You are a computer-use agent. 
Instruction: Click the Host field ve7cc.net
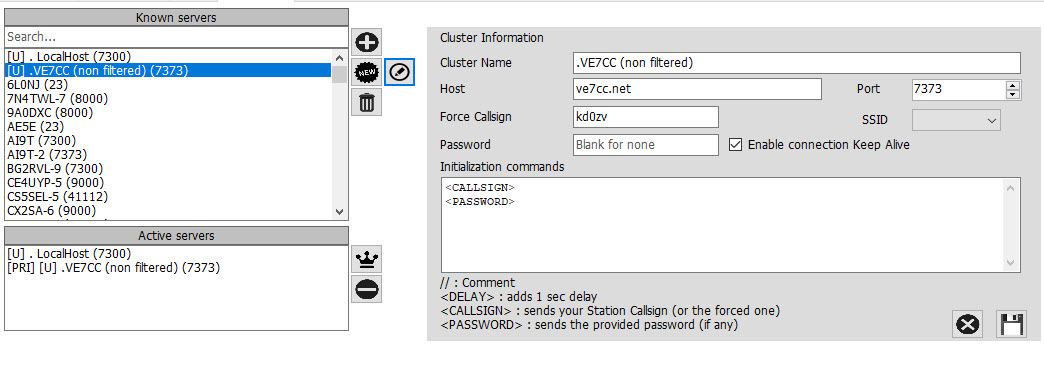(697, 89)
